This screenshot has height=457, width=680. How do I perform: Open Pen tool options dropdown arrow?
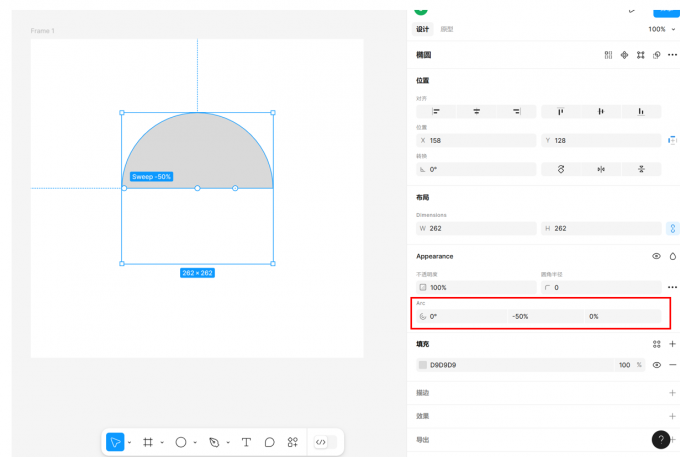click(228, 443)
